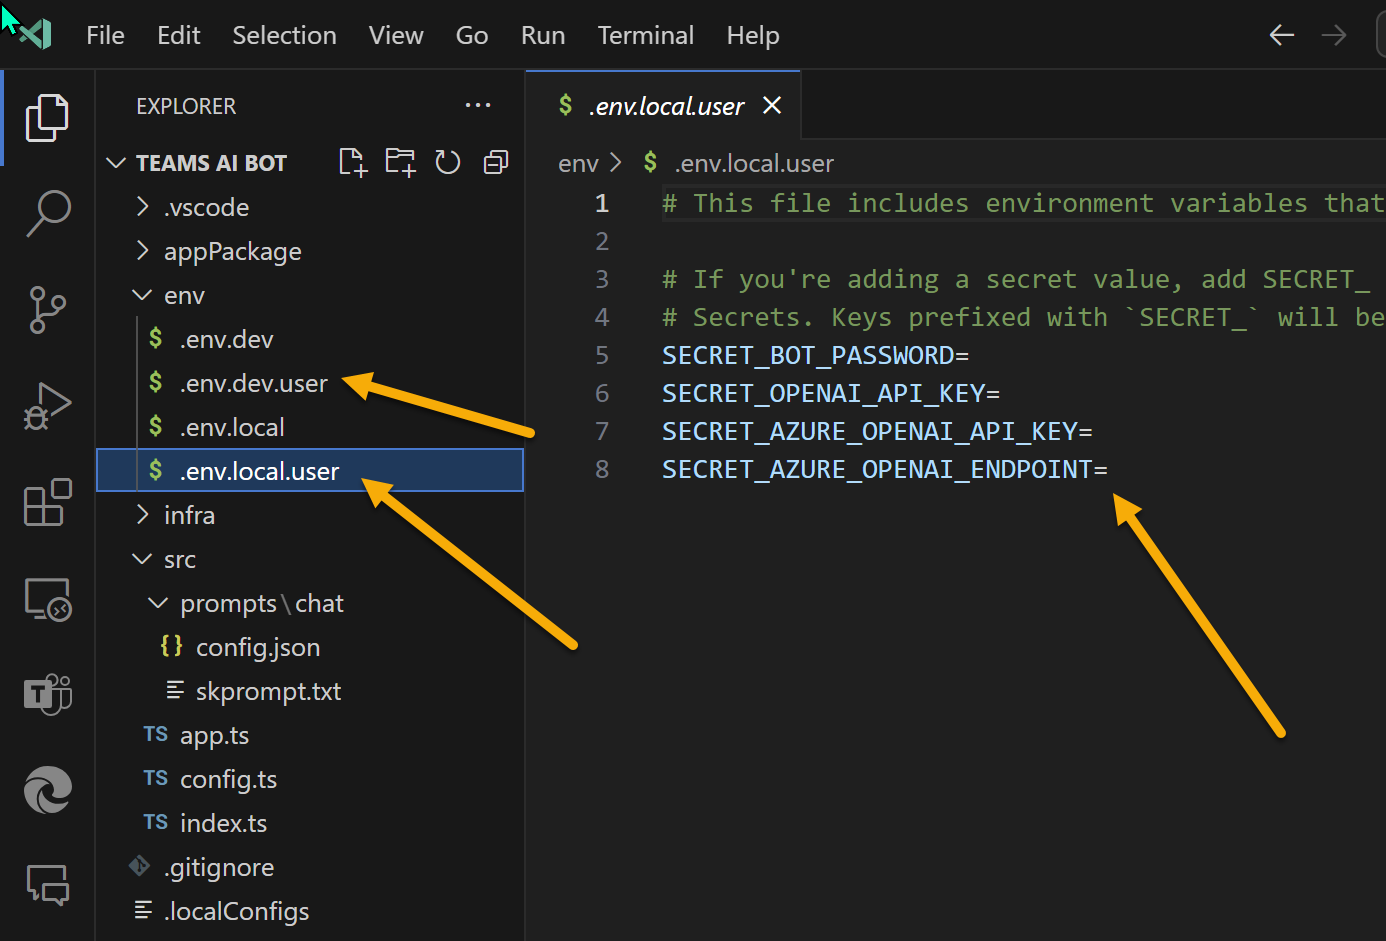Open the Extensions view
This screenshot has width=1386, height=941.
(x=47, y=502)
